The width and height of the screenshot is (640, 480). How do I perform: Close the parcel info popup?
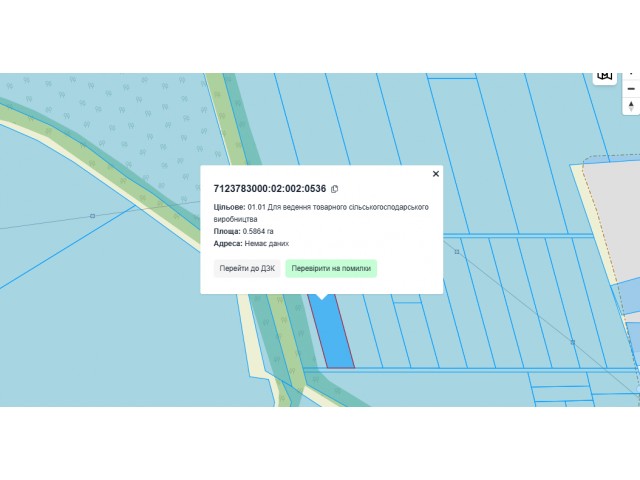pos(436,173)
